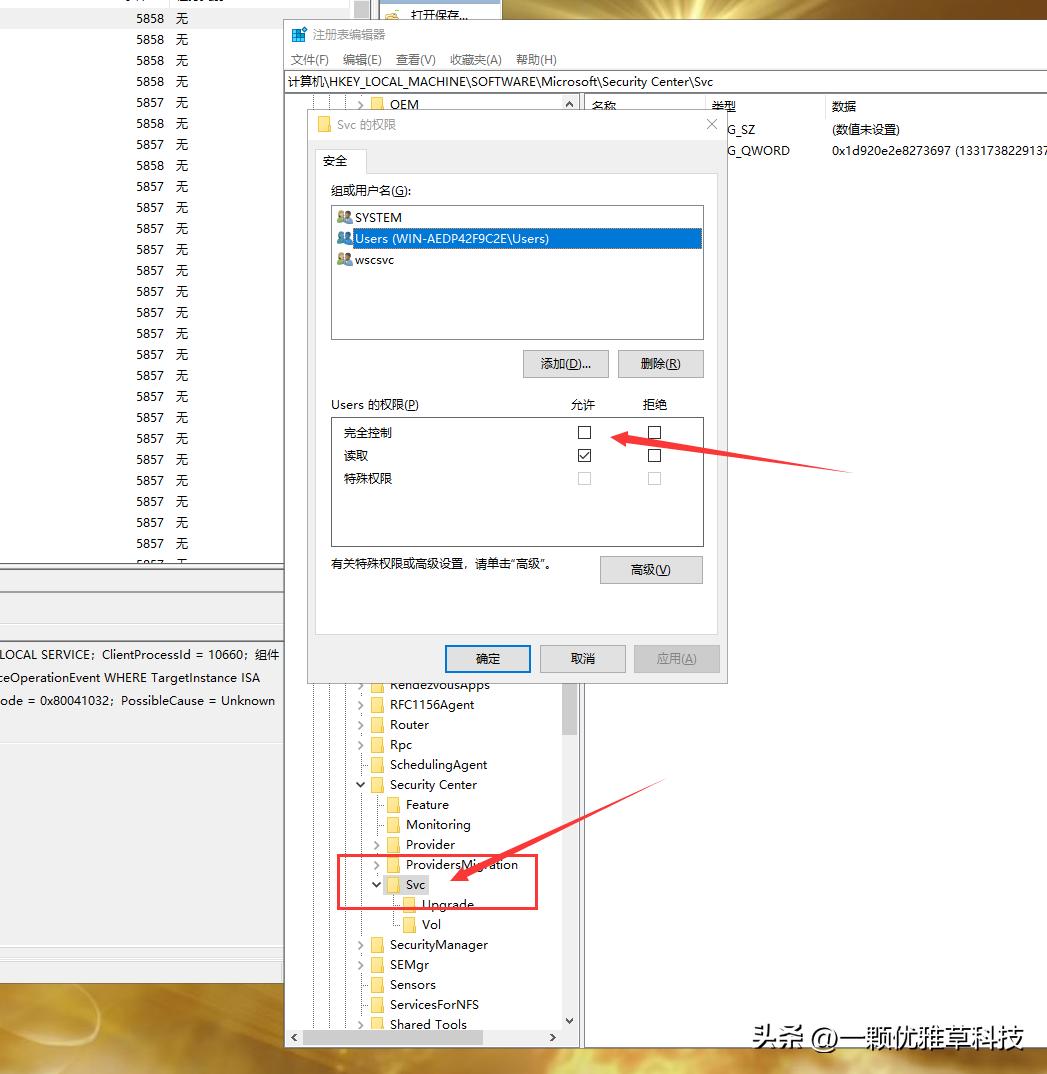Image resolution: width=1047 pixels, height=1074 pixels.
Task: Check the 完全控制 deny checkbox
Action: coord(654,432)
